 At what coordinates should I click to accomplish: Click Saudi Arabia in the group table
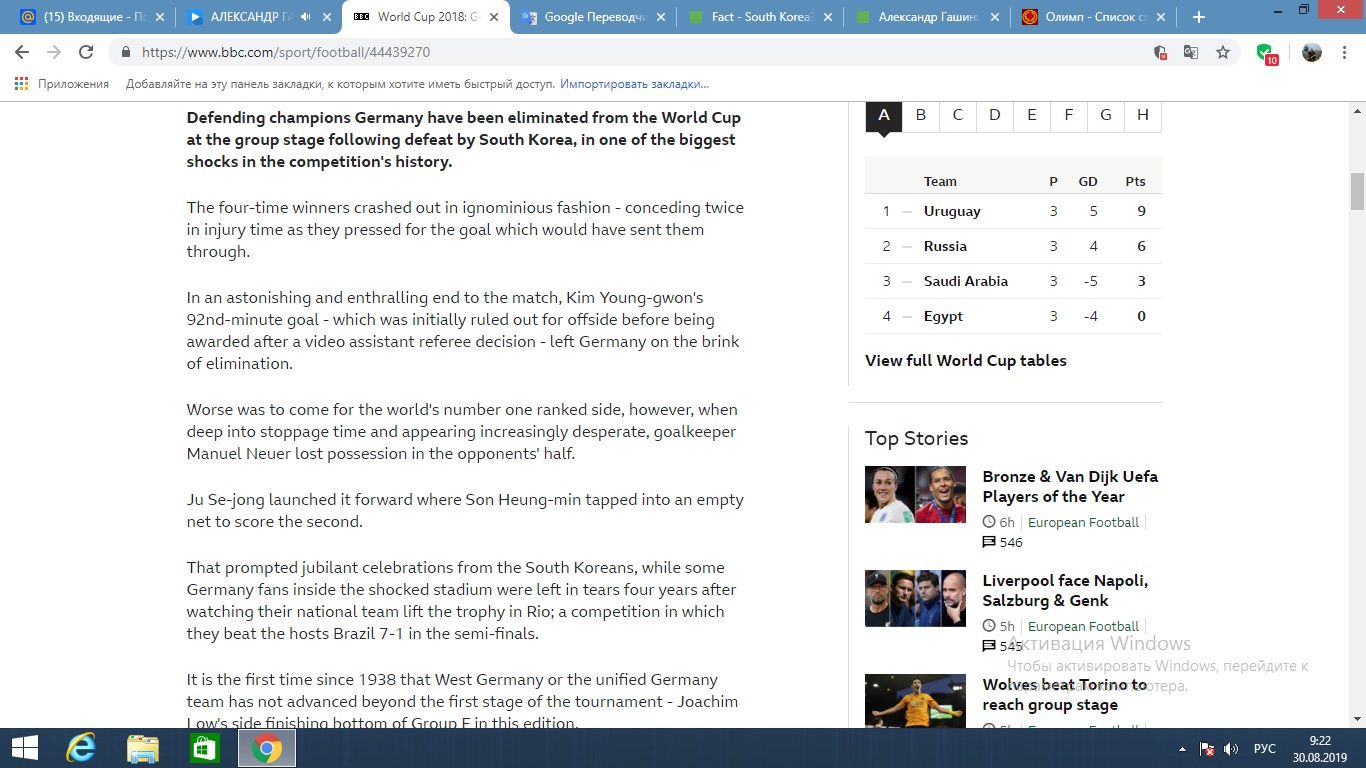pyautogui.click(x=966, y=281)
